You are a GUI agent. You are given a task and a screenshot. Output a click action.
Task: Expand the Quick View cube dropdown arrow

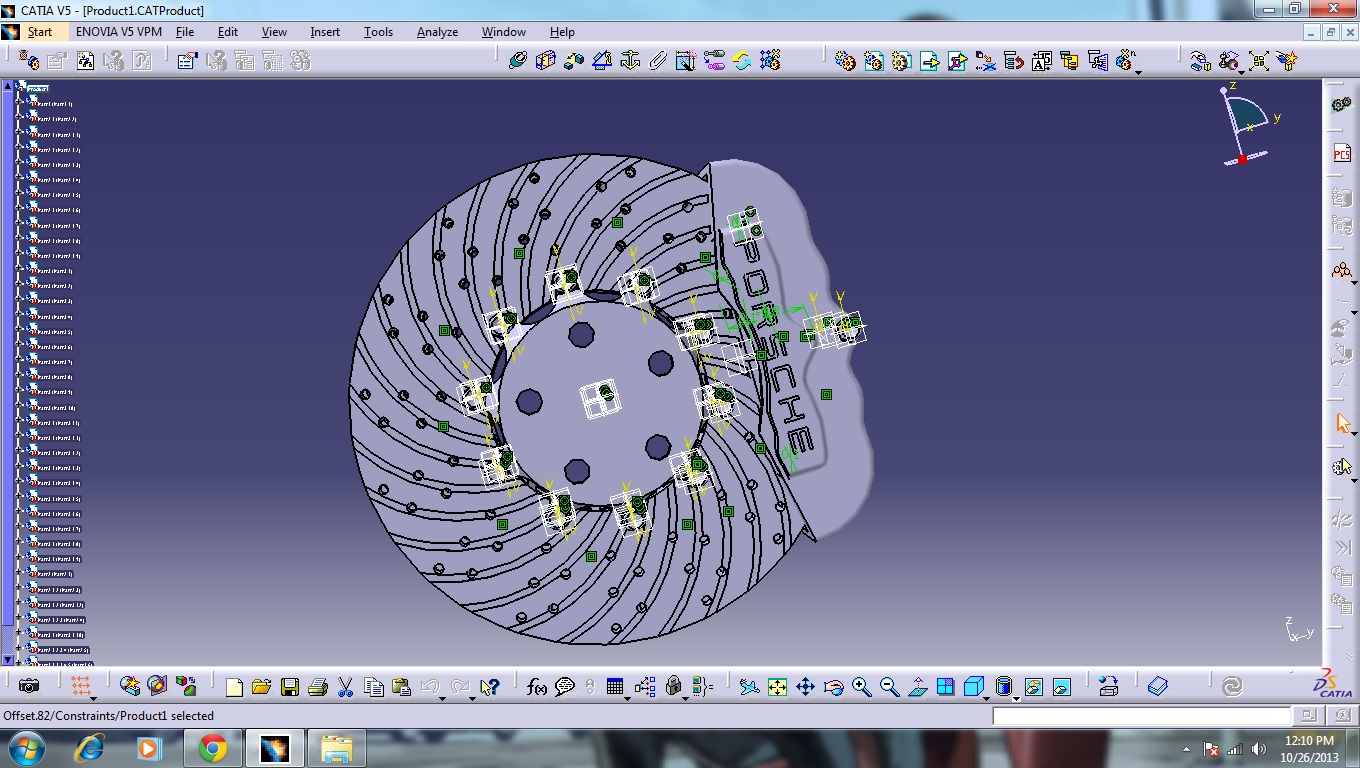(x=986, y=697)
